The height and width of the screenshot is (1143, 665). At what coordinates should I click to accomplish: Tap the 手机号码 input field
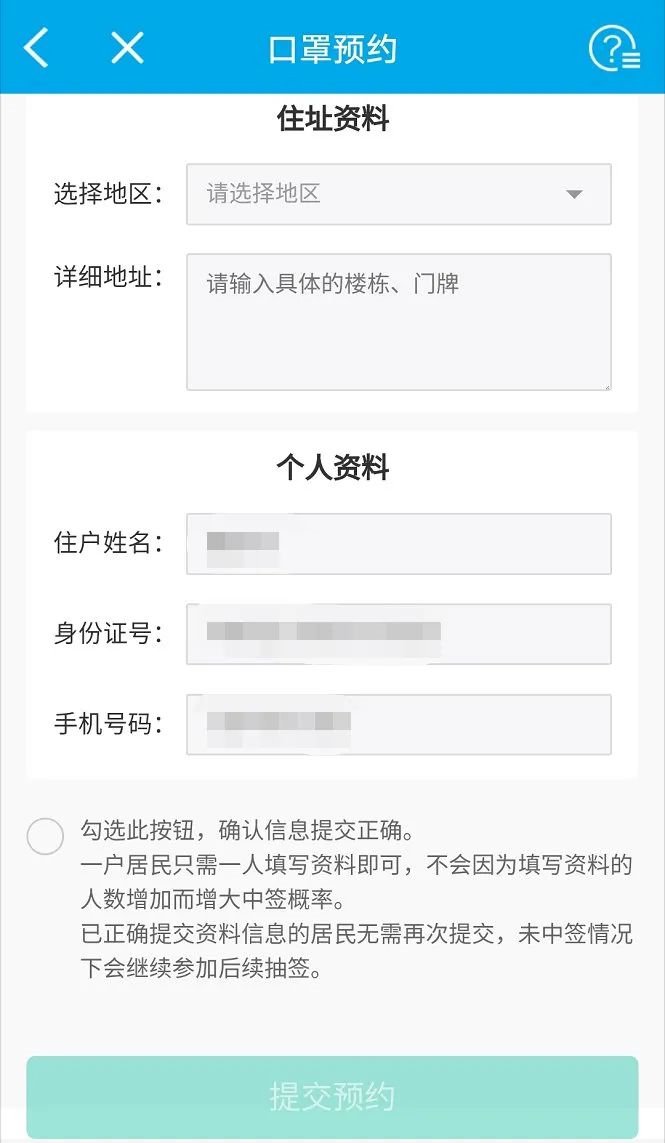[x=398, y=724]
